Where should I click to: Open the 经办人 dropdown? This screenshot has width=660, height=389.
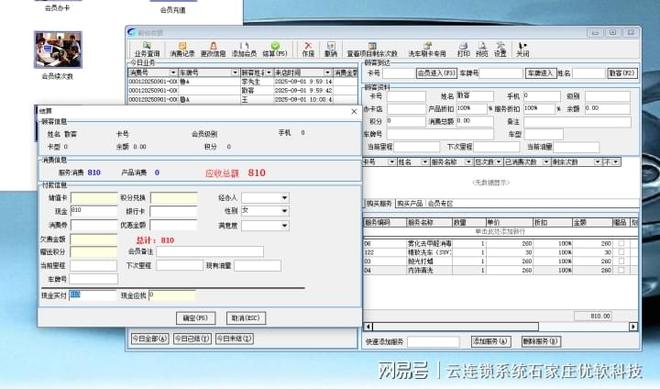285,198
